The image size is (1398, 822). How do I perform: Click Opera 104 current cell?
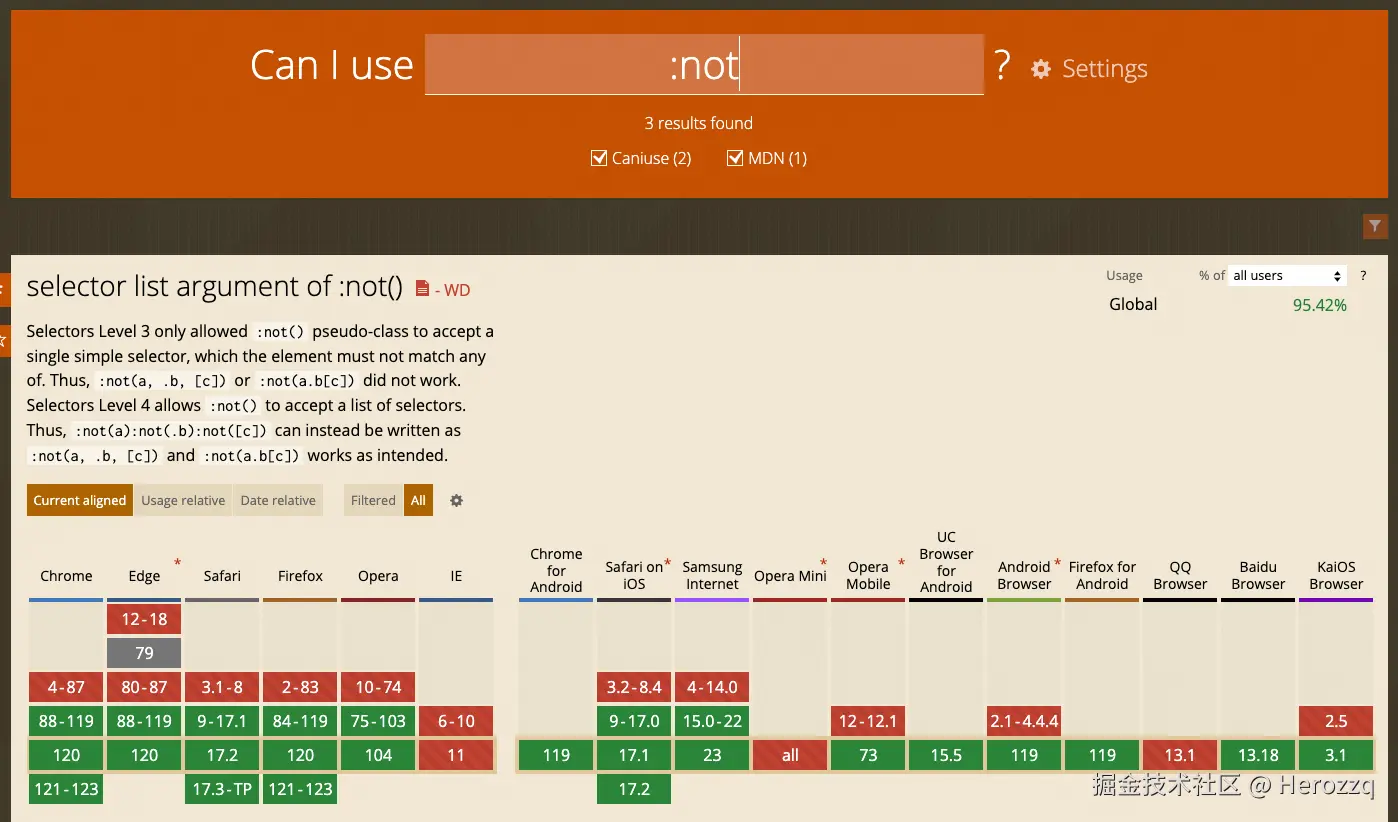coord(378,755)
